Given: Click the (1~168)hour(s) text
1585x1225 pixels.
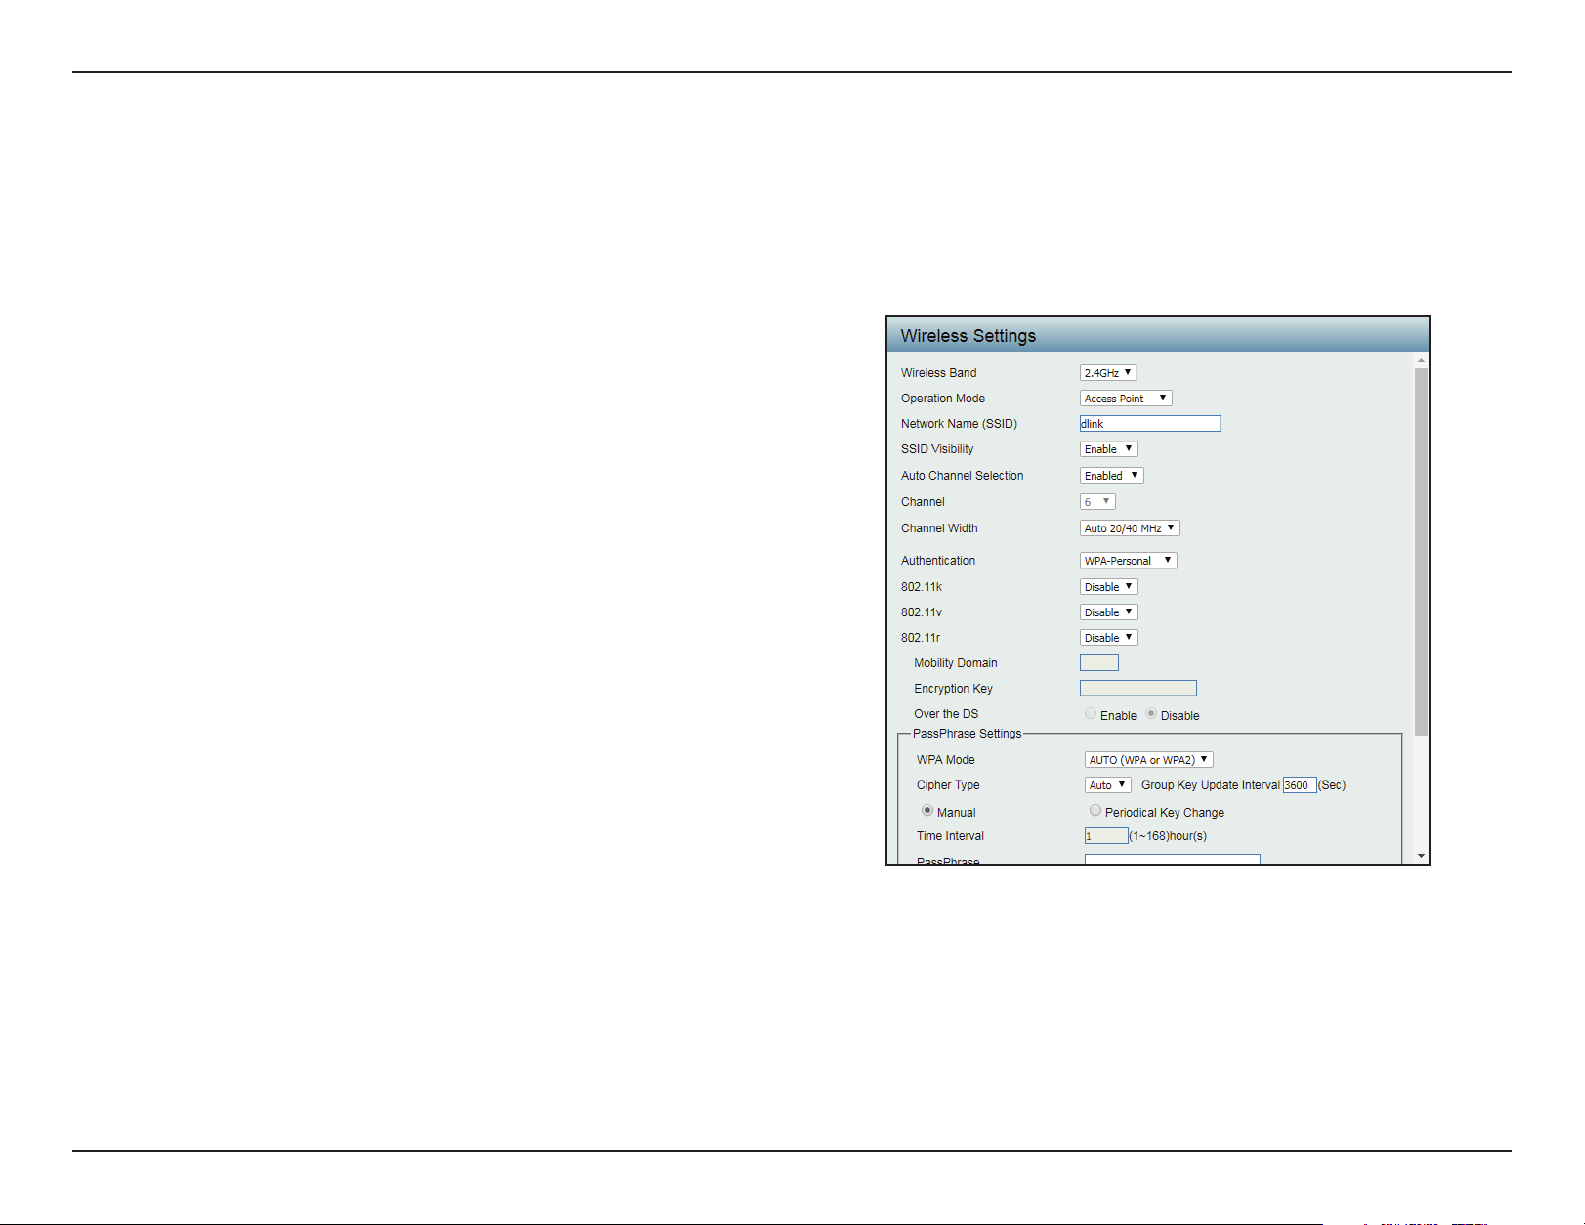Looking at the screenshot, I should tap(1168, 836).
